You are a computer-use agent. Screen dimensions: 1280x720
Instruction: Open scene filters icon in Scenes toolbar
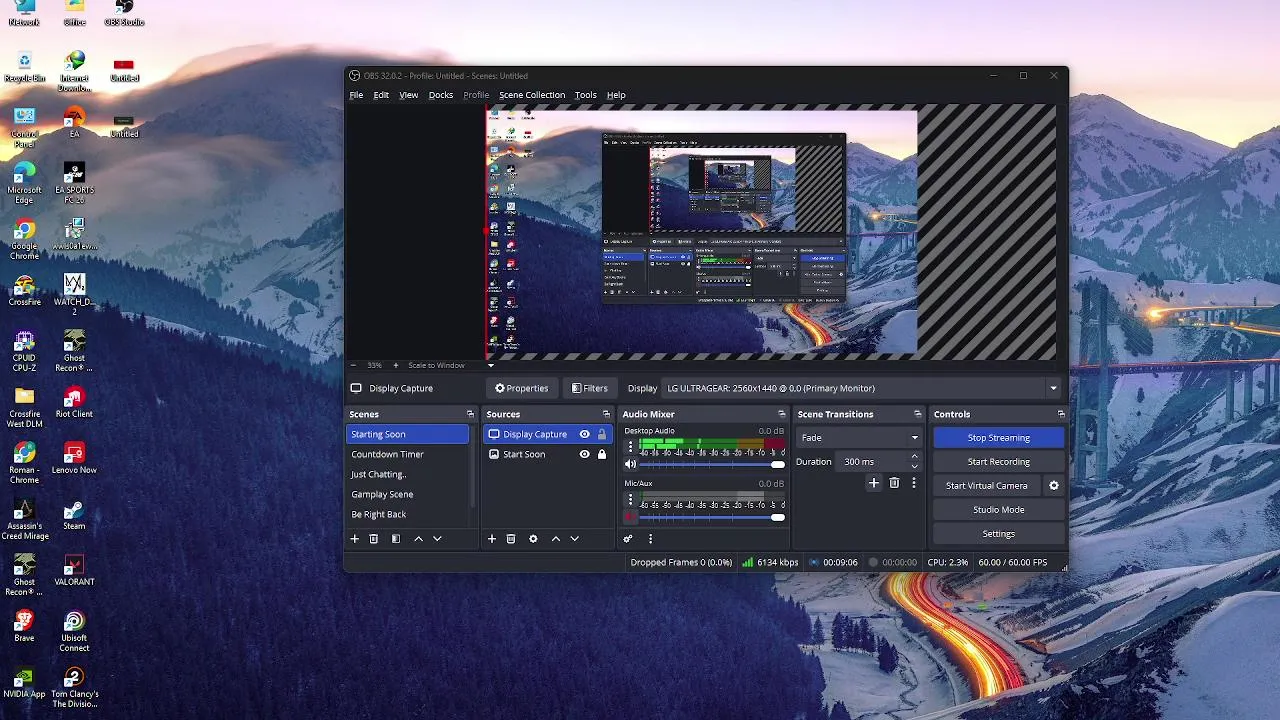[x=396, y=539]
